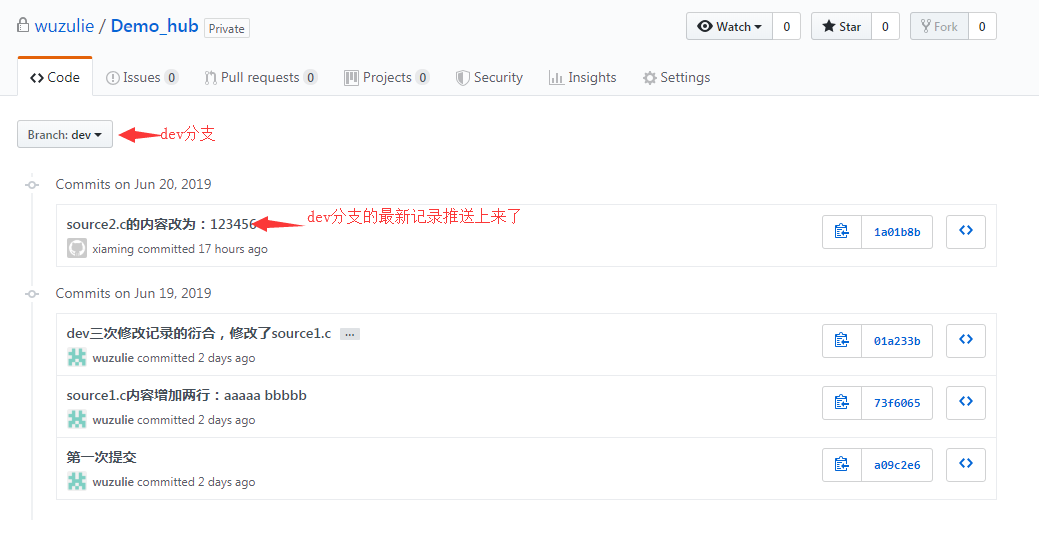The width and height of the screenshot is (1039, 535).
Task: Open the Issues tab
Action: (142, 78)
